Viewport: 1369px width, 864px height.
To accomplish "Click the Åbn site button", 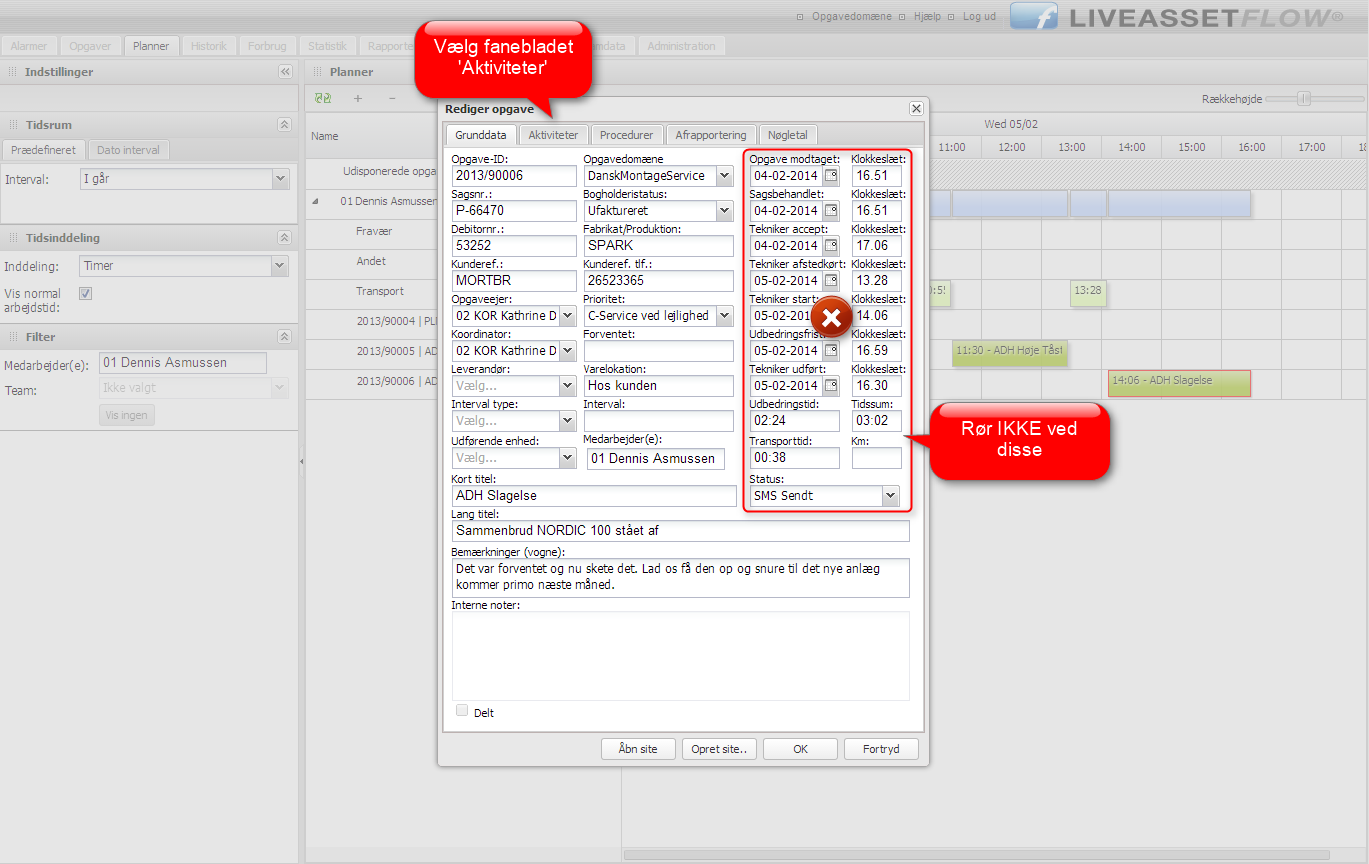I will [x=638, y=749].
